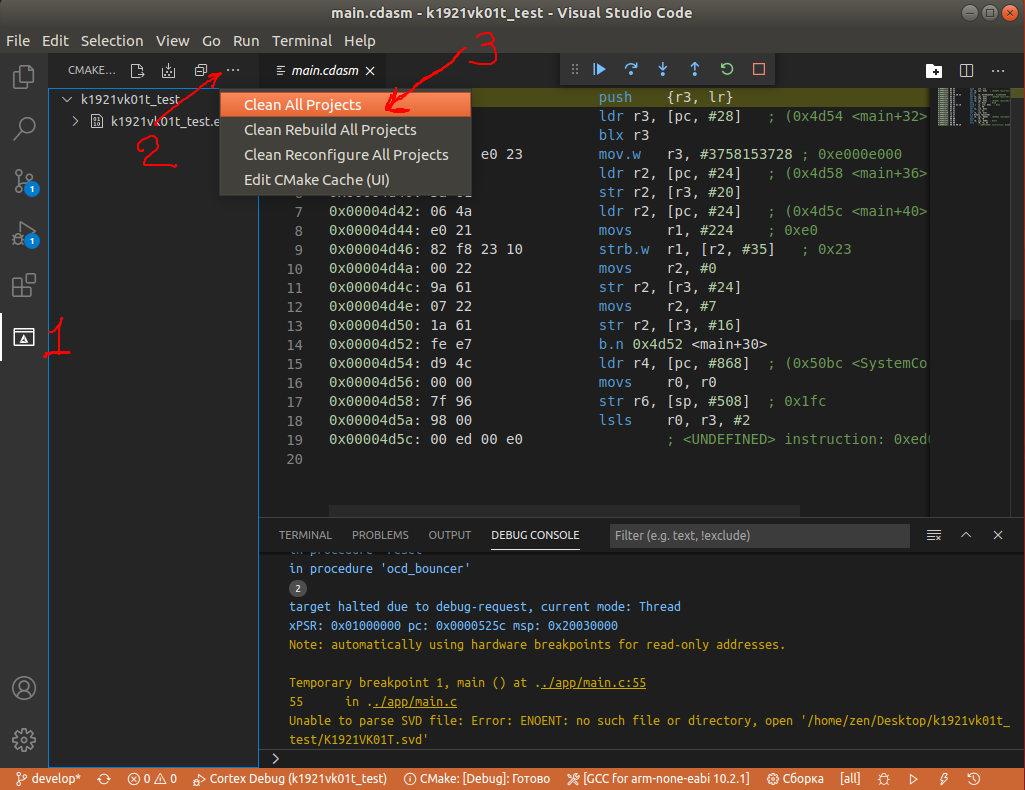Open the Manage gear icon

point(24,740)
